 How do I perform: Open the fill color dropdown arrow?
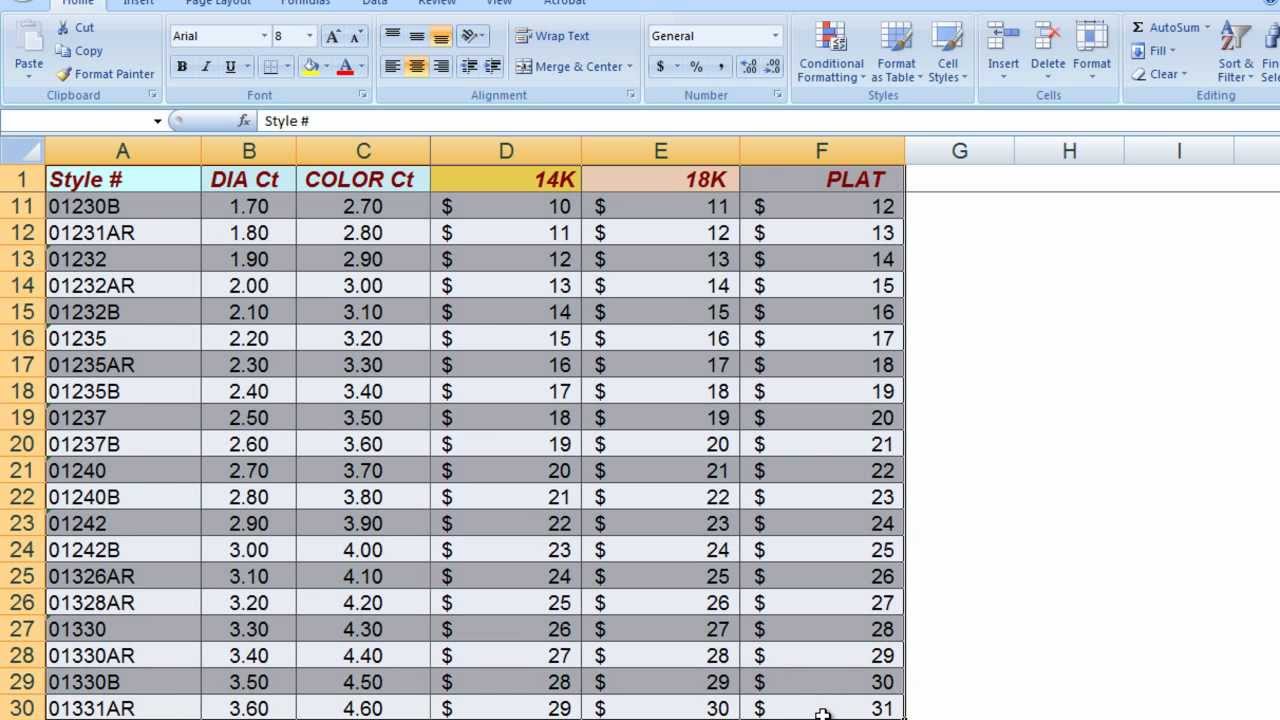[x=326, y=67]
